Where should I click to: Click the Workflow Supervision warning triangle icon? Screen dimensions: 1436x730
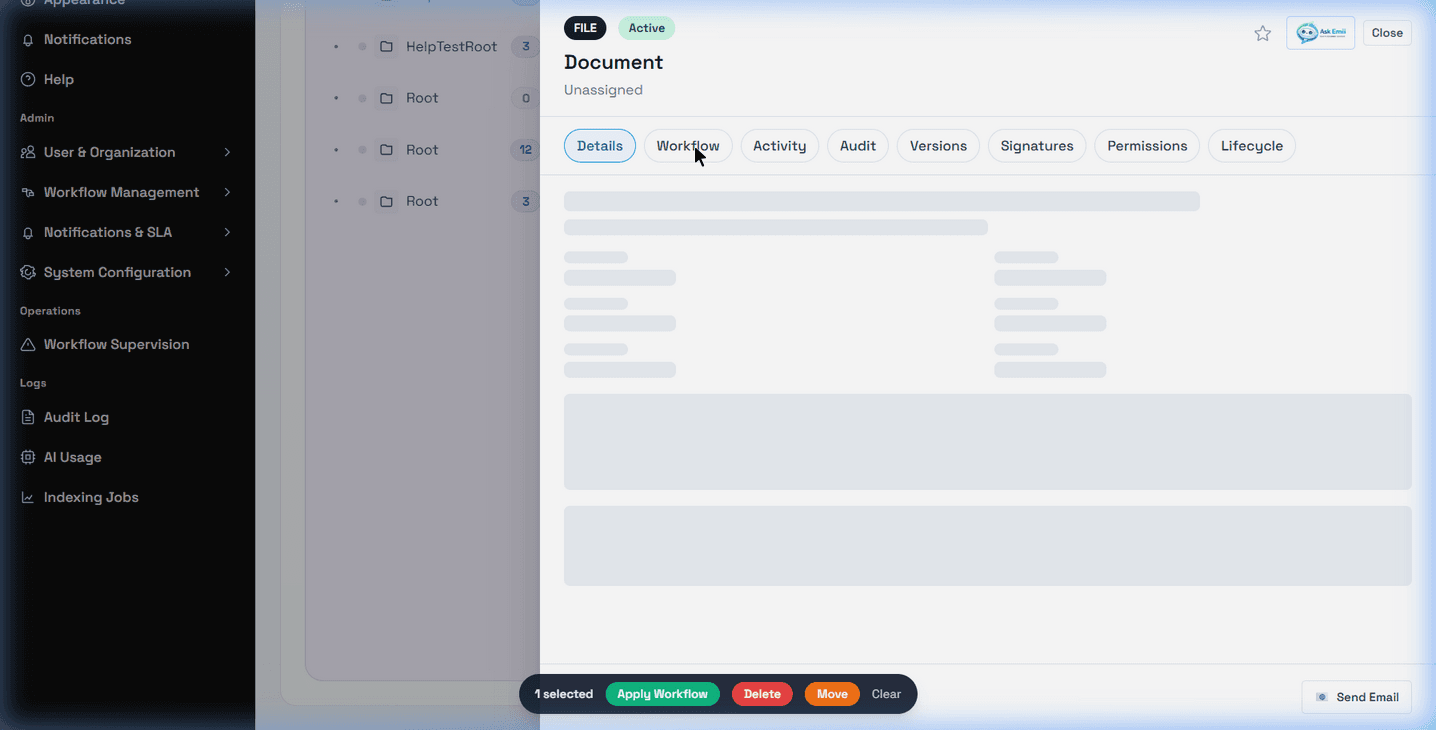click(28, 345)
